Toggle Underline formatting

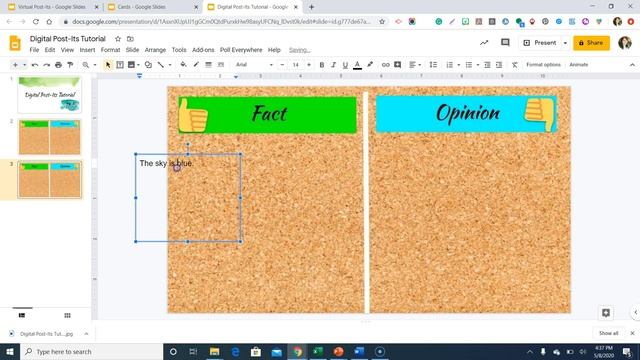345,65
